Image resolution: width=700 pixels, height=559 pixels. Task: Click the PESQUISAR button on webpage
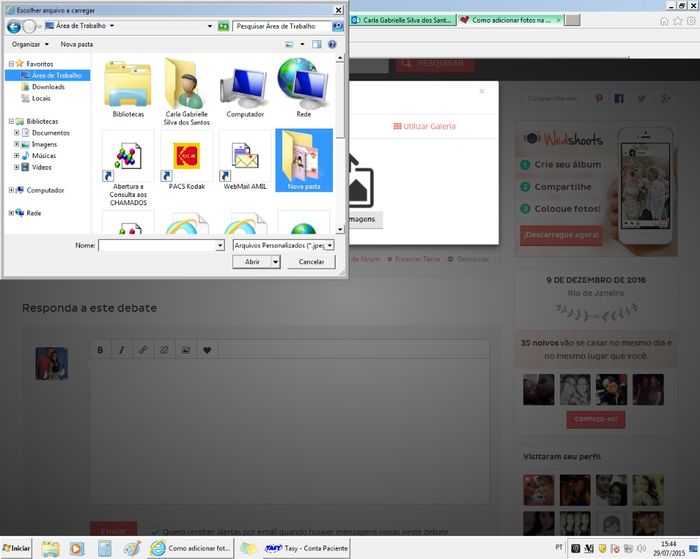point(434,63)
